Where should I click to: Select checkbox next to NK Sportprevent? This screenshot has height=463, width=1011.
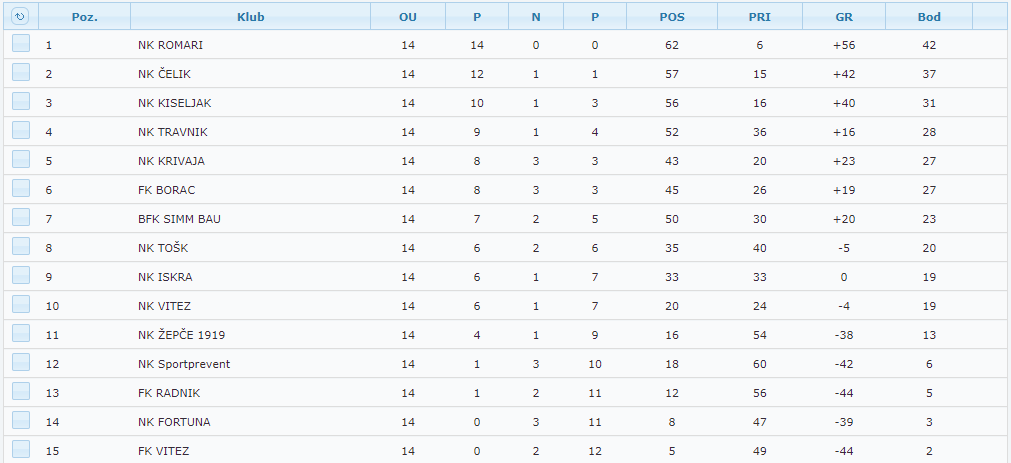(x=21, y=363)
